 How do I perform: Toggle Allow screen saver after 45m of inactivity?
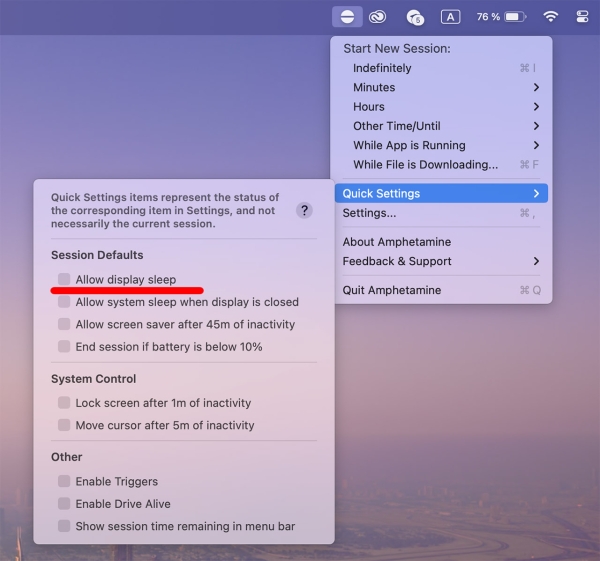[64, 324]
